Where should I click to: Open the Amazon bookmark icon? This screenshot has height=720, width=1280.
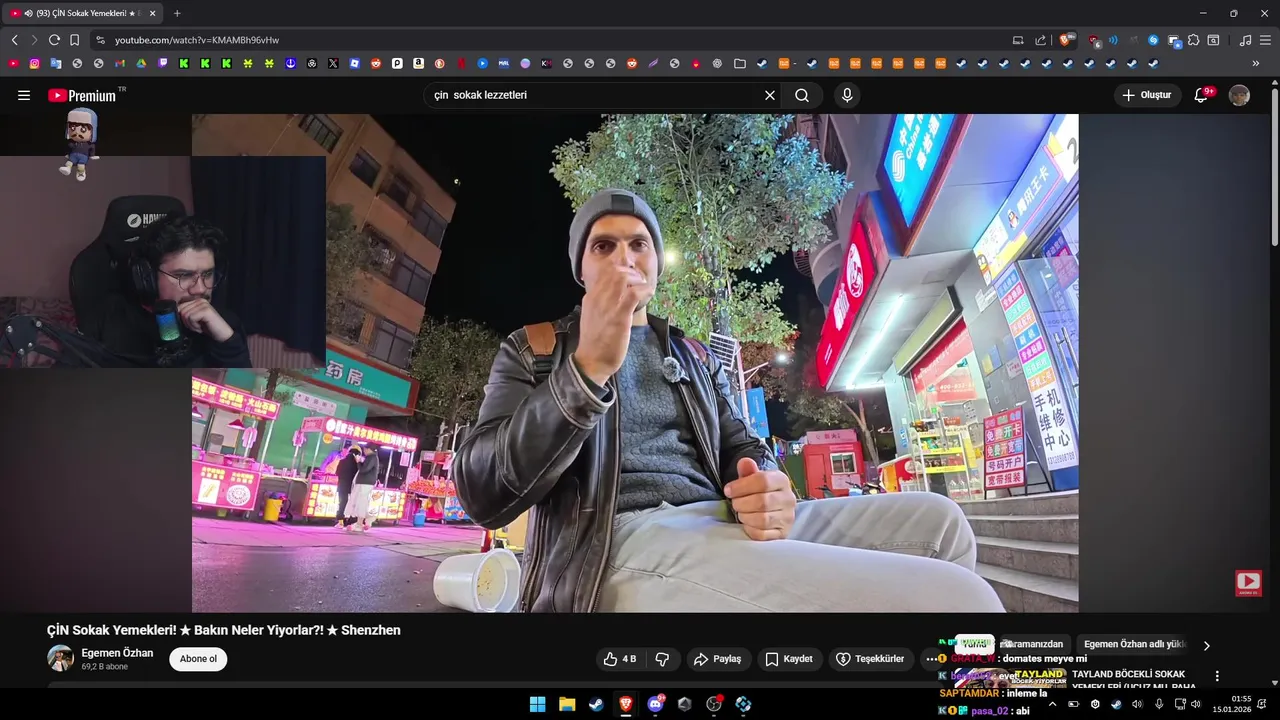coord(418,63)
